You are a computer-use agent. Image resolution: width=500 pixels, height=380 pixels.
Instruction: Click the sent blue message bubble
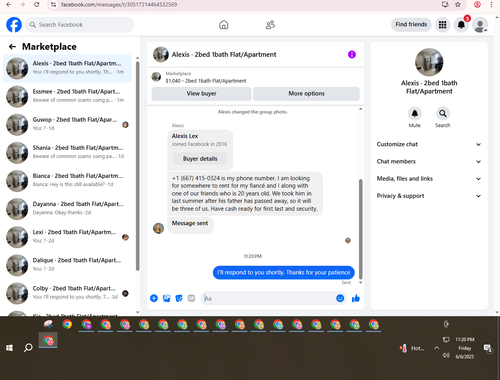click(284, 273)
